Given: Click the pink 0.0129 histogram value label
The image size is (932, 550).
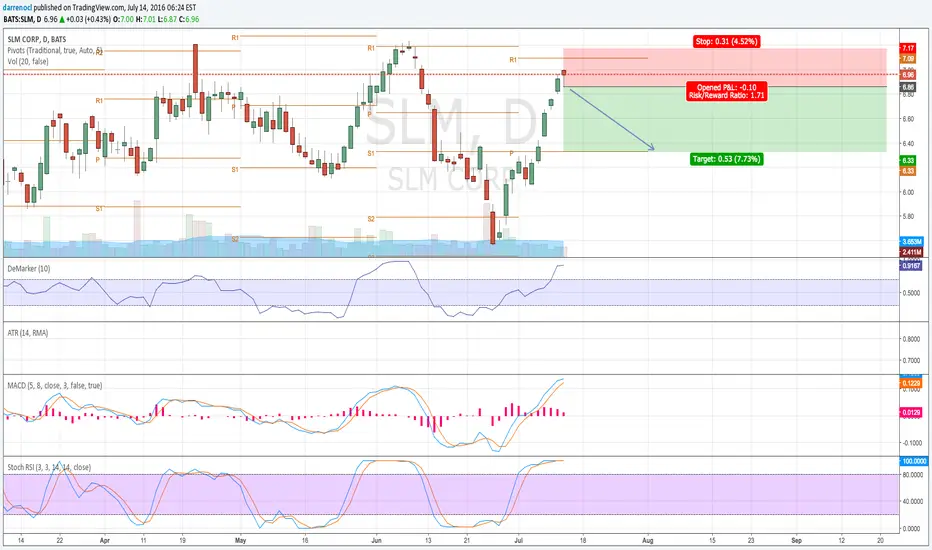Looking at the screenshot, I should click(911, 412).
